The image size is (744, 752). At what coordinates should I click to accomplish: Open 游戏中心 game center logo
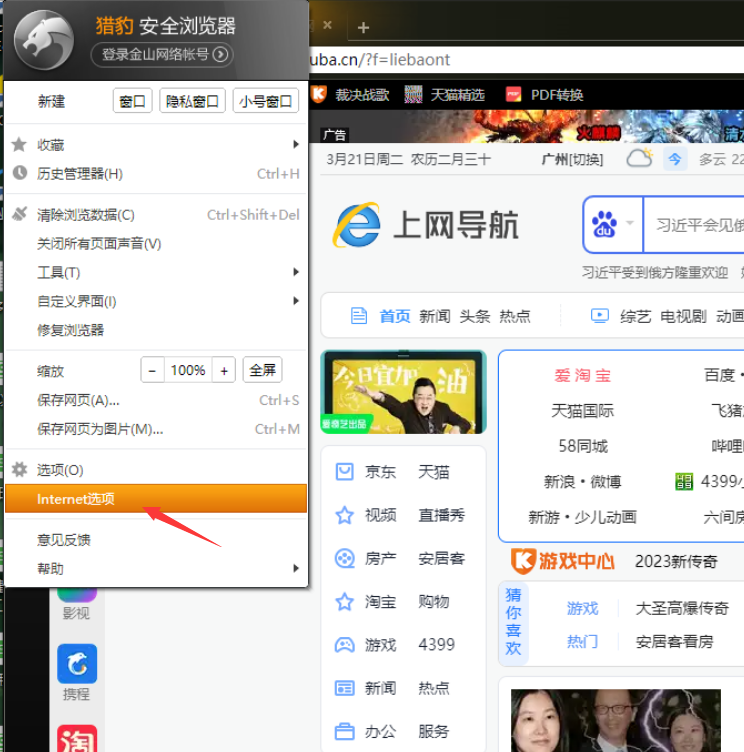tap(563, 561)
